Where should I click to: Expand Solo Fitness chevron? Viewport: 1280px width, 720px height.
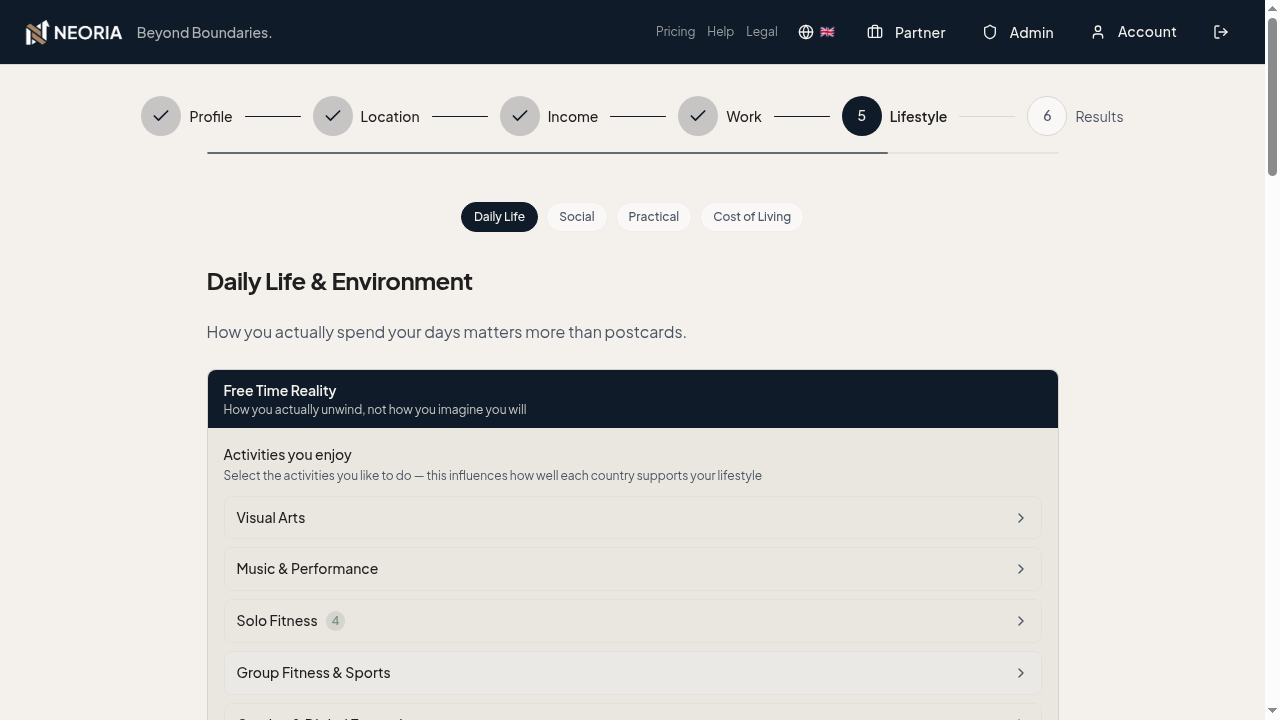coord(1021,621)
